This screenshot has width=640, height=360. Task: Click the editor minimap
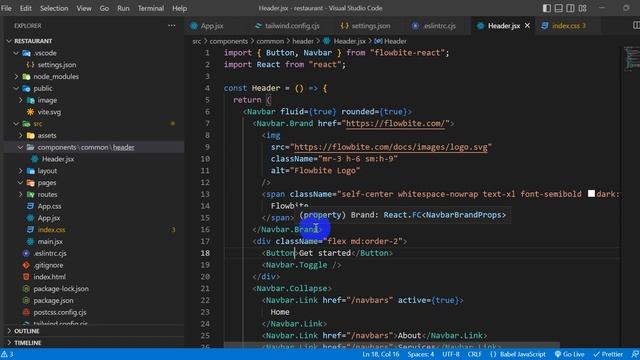click(x=631, y=59)
